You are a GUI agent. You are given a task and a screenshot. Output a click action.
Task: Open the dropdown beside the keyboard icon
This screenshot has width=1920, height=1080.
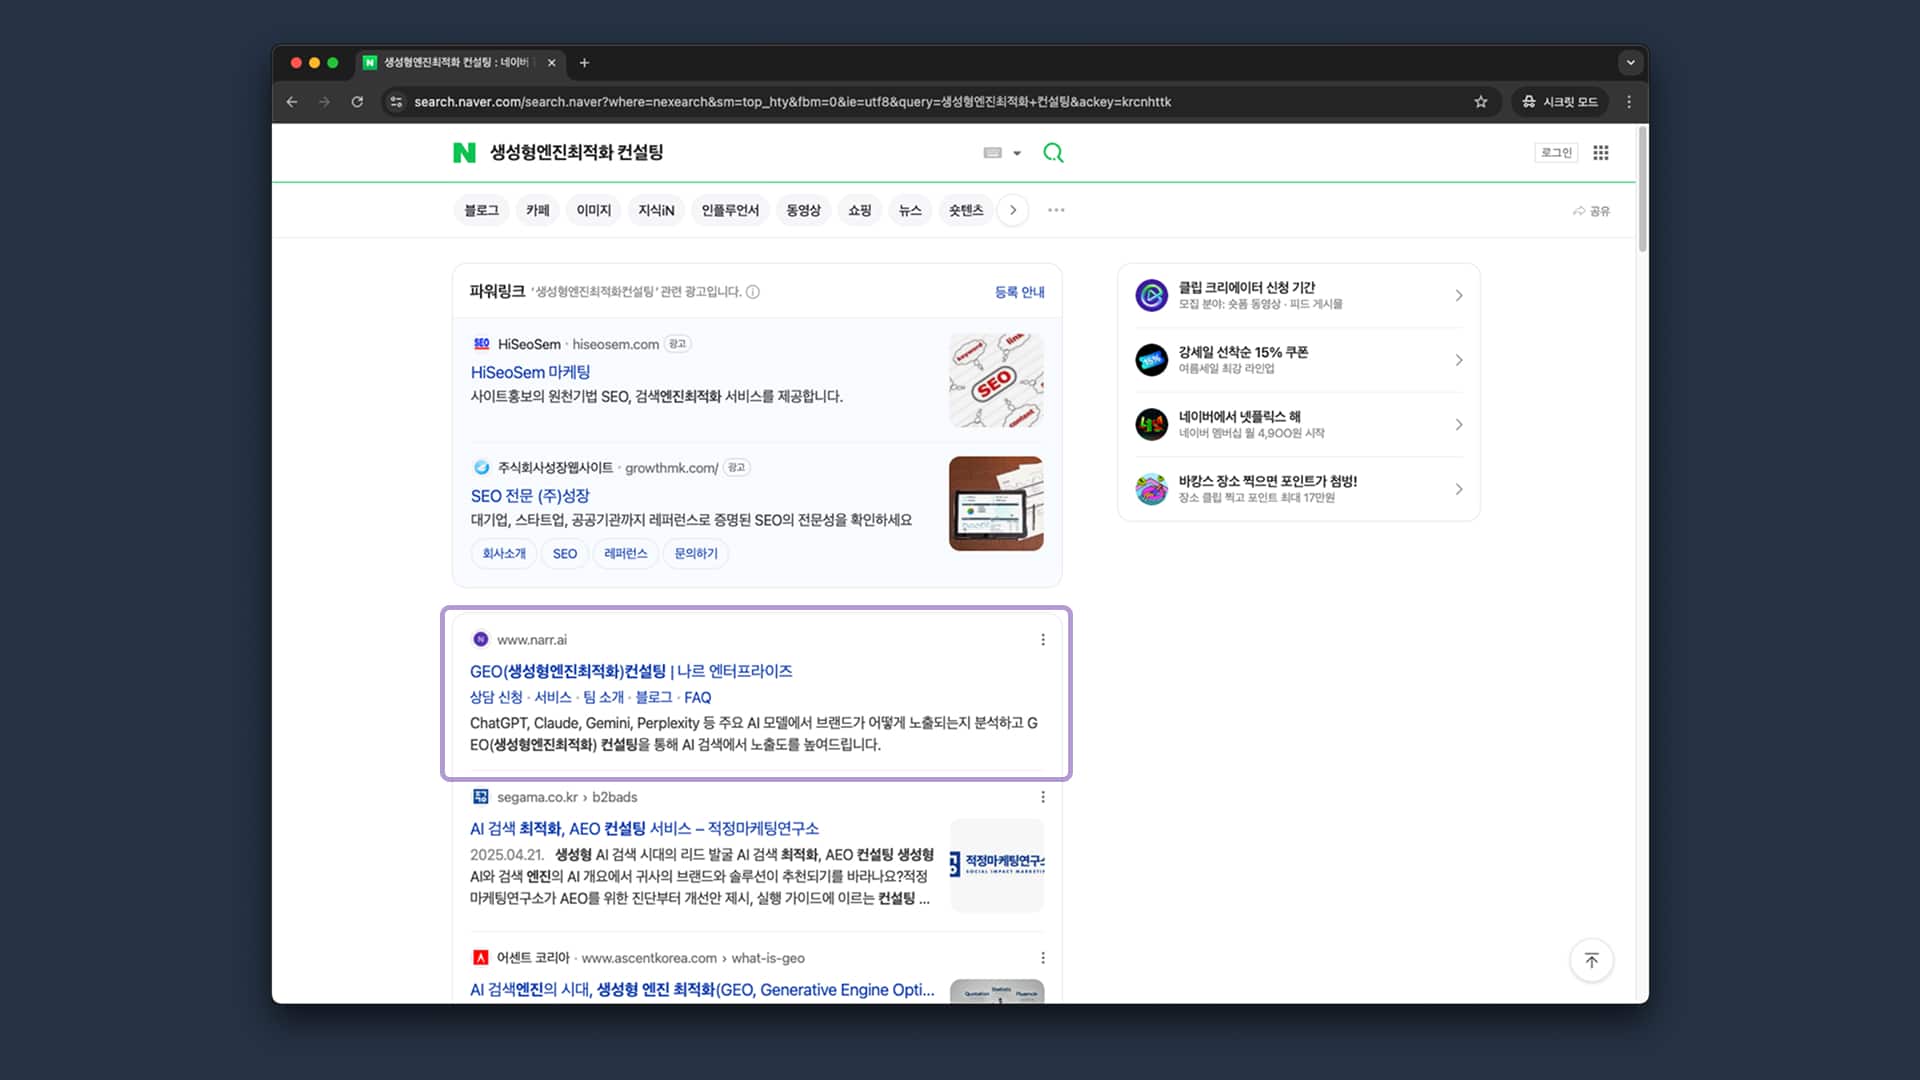(1017, 152)
